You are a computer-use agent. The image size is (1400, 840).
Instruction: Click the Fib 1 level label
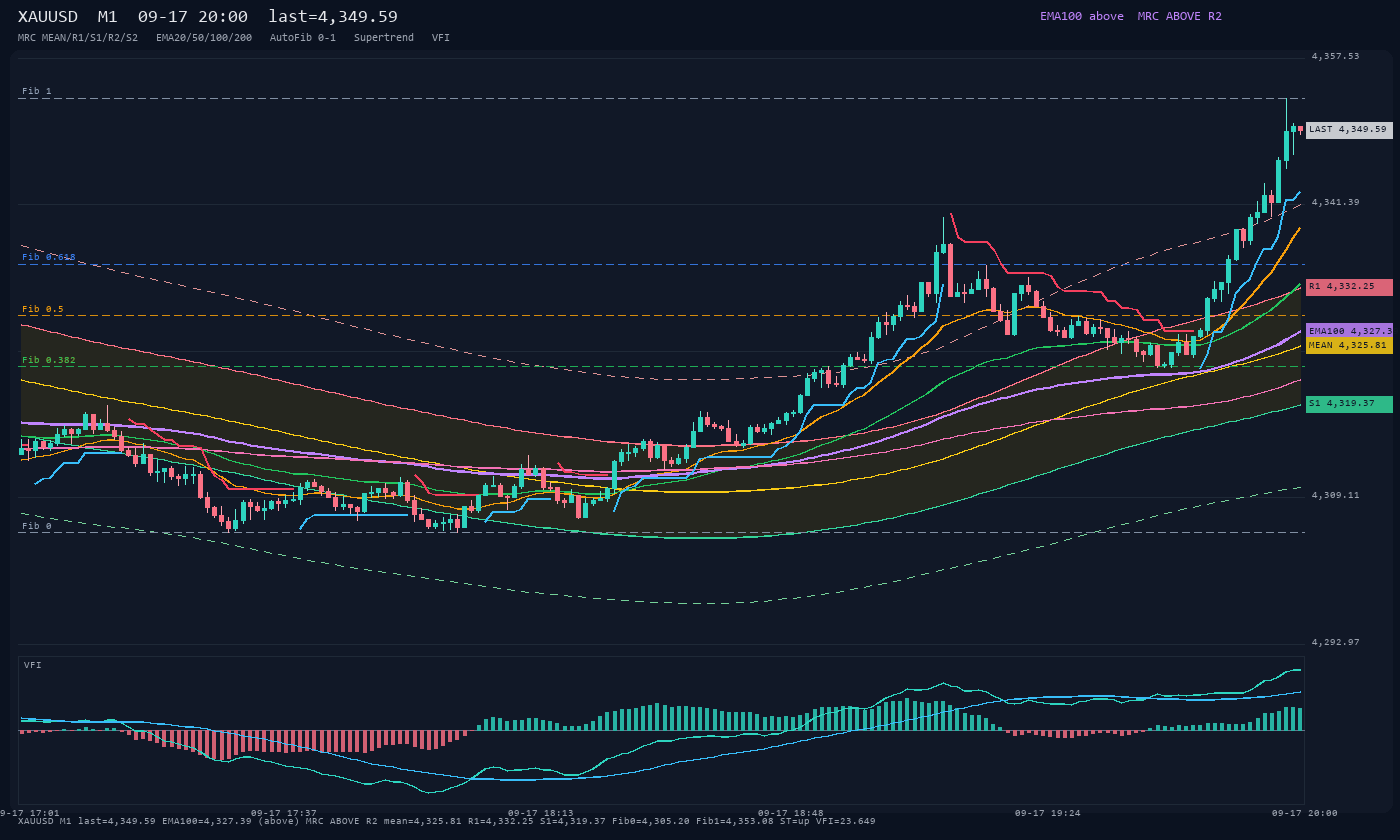point(37,91)
